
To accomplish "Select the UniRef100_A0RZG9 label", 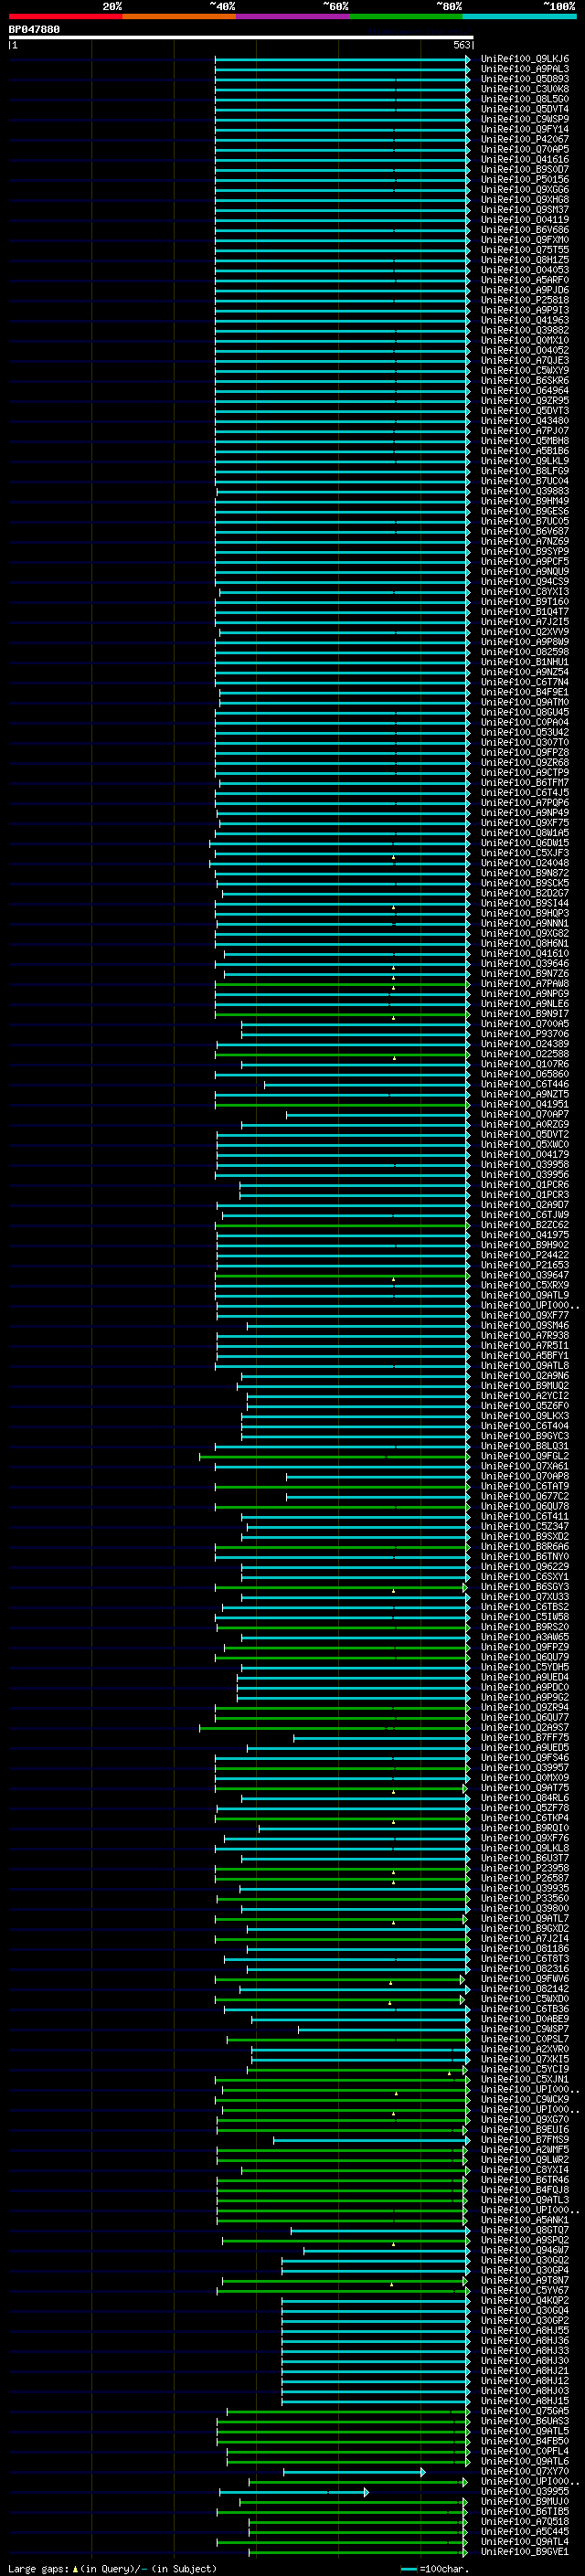I will click(525, 1124).
